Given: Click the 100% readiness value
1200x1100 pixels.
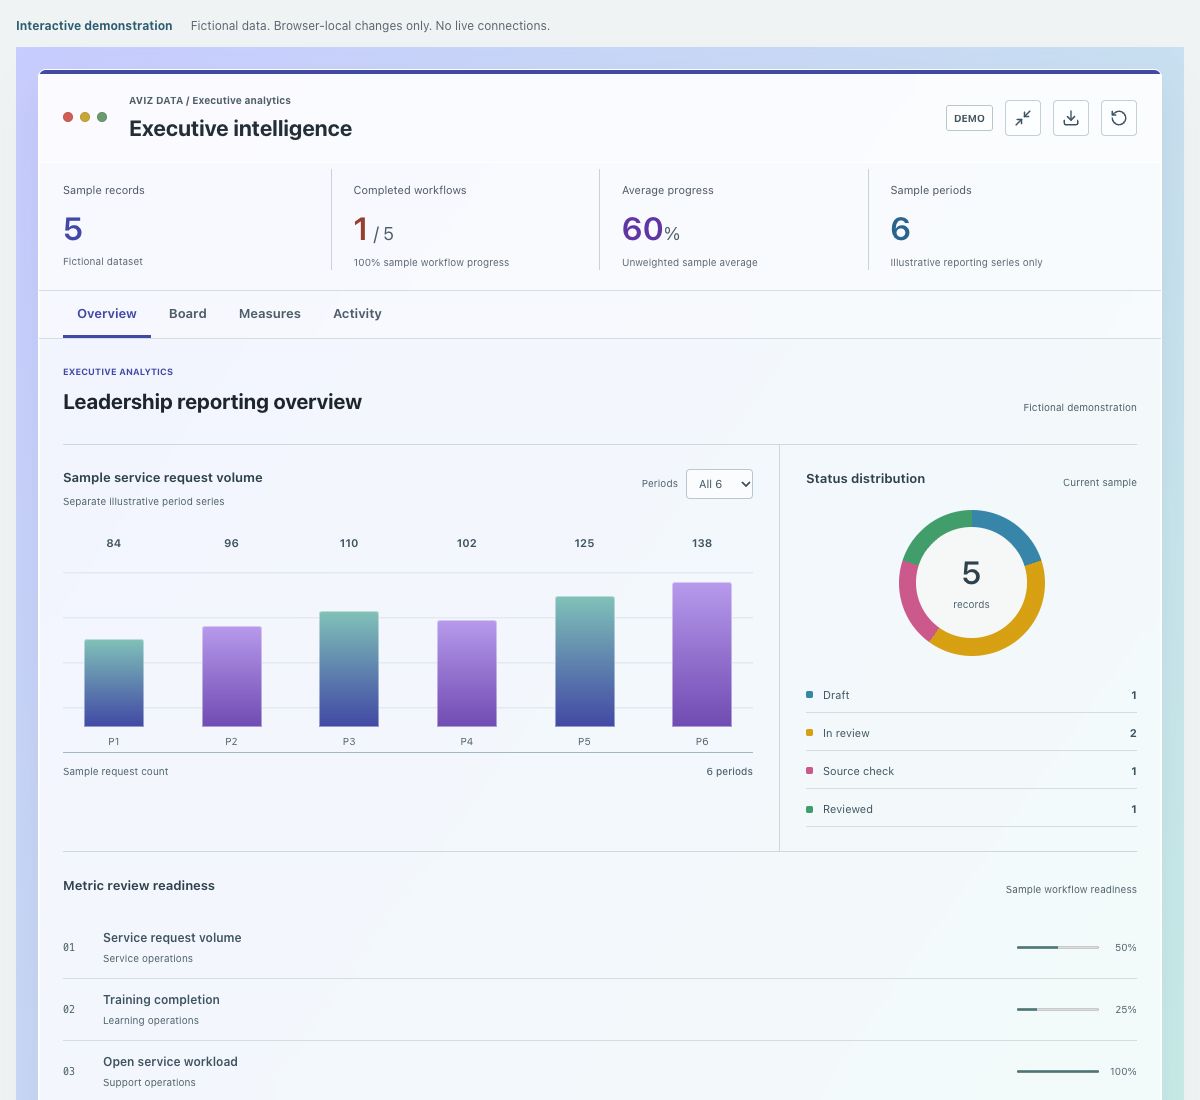Looking at the screenshot, I should click(x=1123, y=1071).
